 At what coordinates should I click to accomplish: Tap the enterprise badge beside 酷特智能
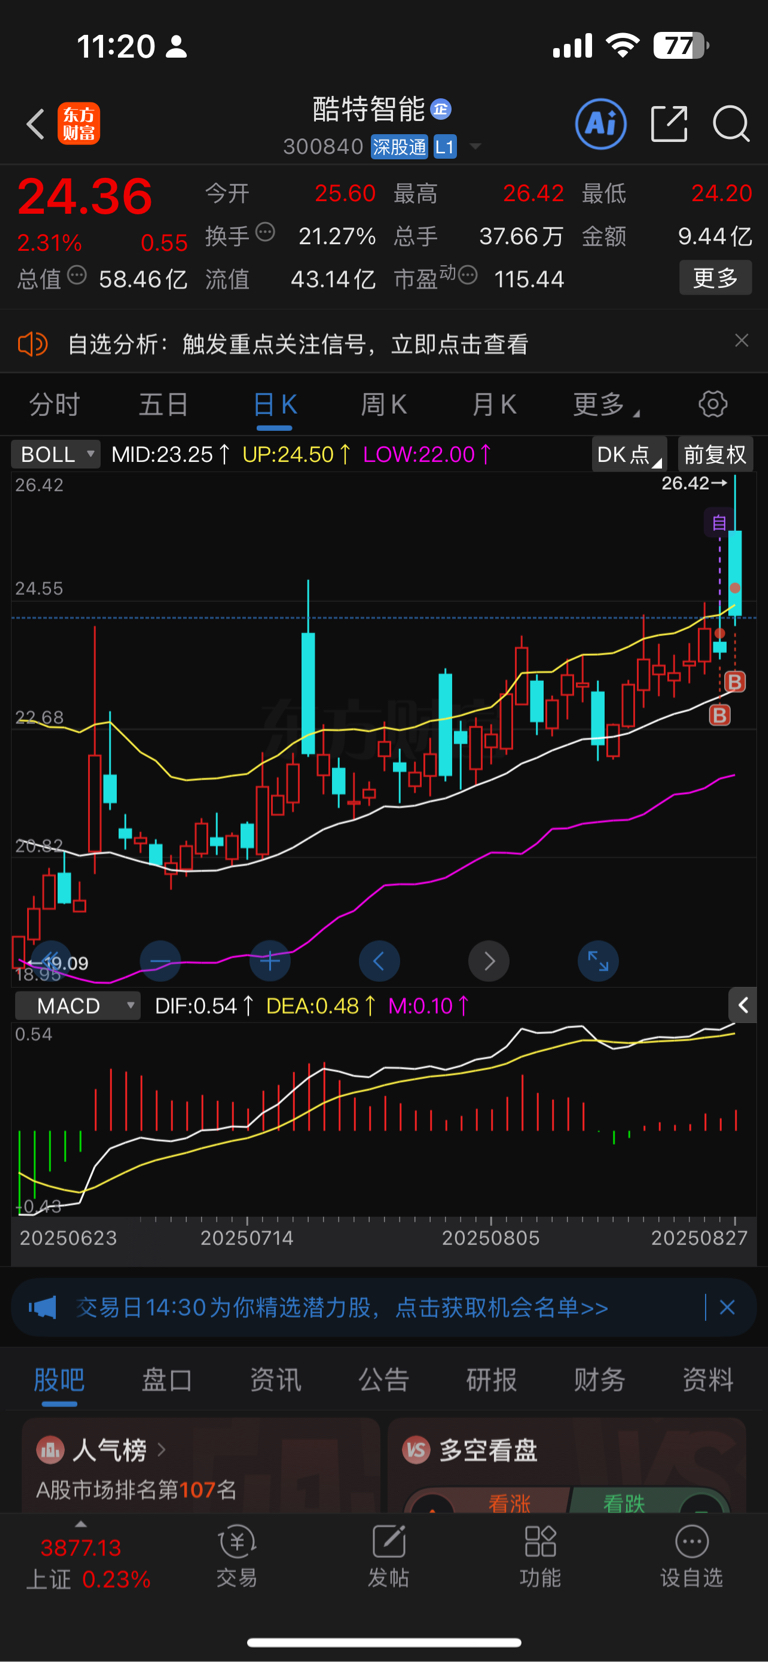click(441, 108)
